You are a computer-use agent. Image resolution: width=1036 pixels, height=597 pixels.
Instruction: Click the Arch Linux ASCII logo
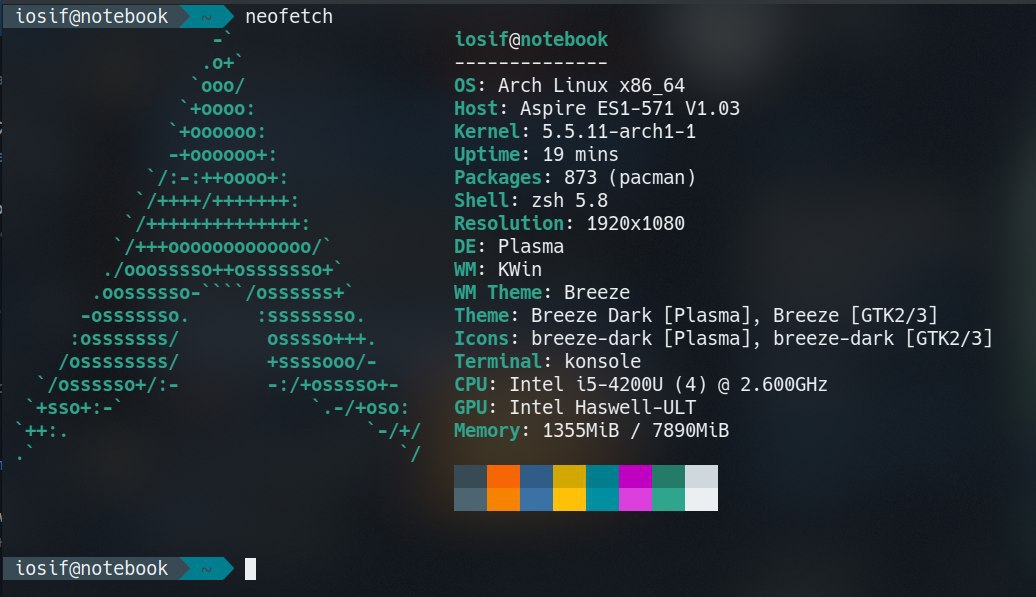click(x=218, y=247)
